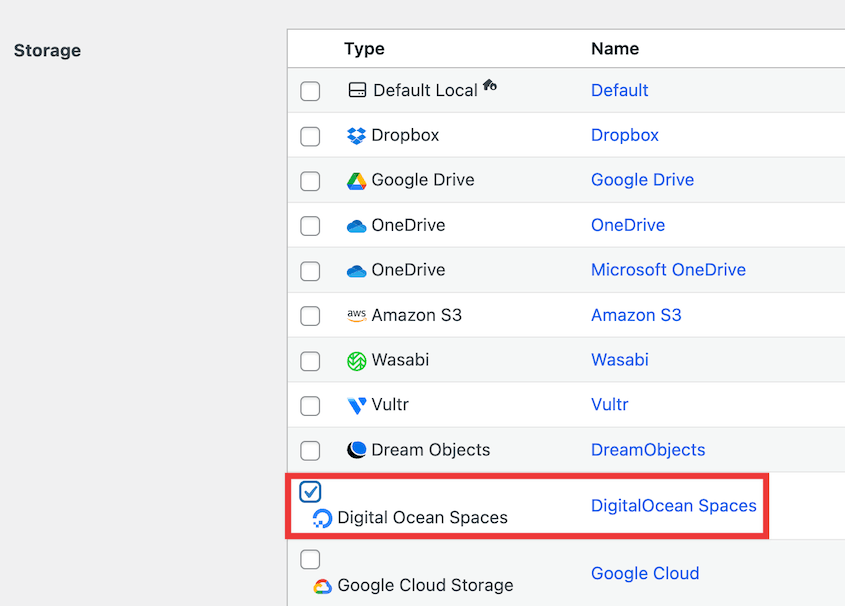This screenshot has height=606, width=845.
Task: Open the DigitalOcean Spaces link
Action: click(x=674, y=505)
